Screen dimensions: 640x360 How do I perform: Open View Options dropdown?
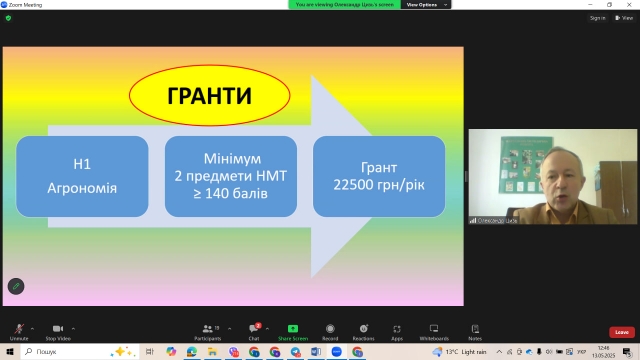tap(426, 4)
